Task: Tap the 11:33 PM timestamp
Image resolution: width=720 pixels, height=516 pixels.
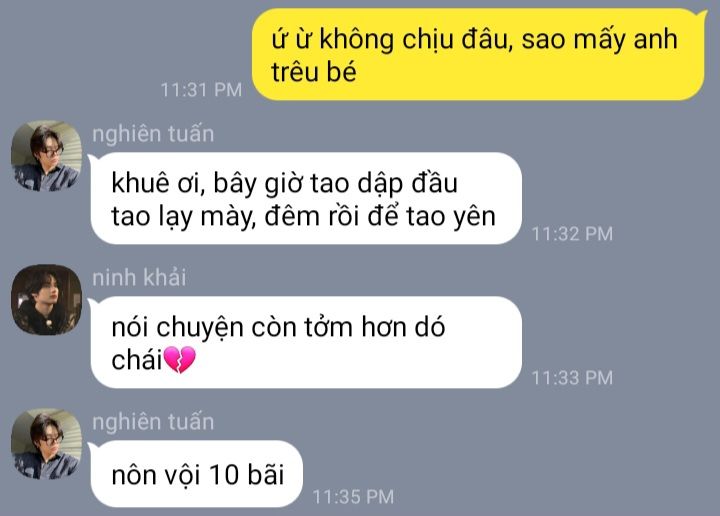Action: (x=572, y=378)
